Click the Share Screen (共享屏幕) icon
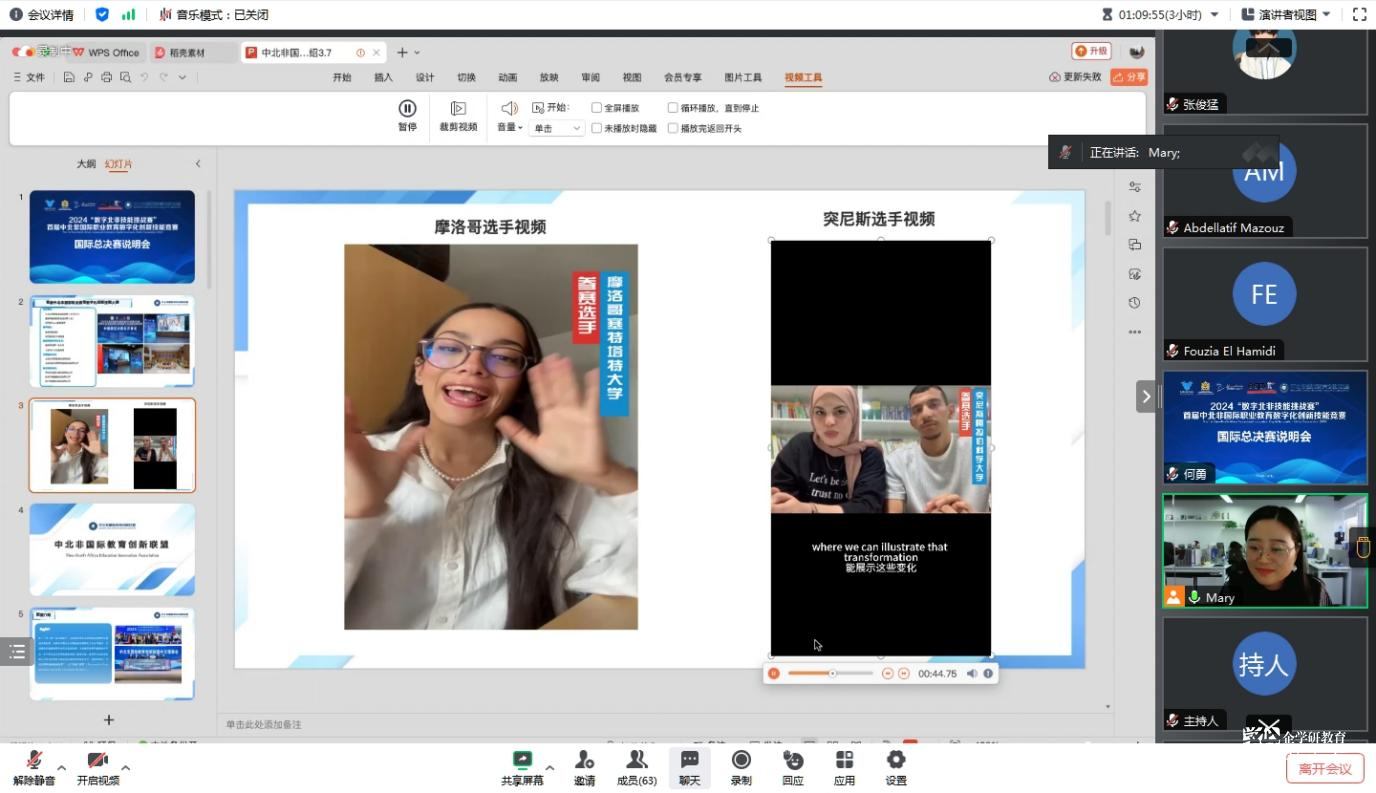The image size is (1376, 793). tap(521, 761)
